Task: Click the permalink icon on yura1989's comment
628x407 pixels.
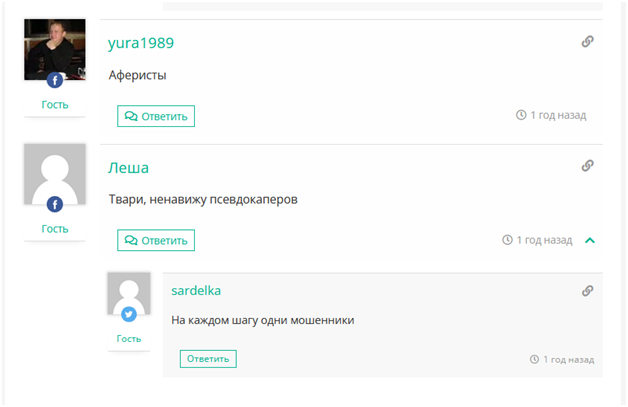Action: pyautogui.click(x=588, y=42)
